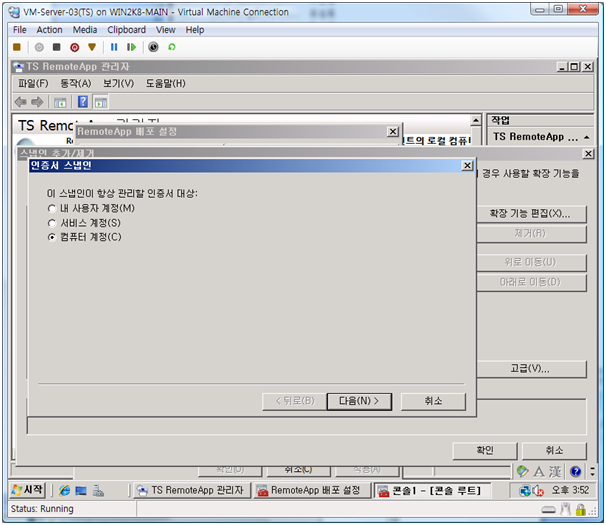Open the 도움말(H) menu
The image size is (606, 525).
click(165, 84)
